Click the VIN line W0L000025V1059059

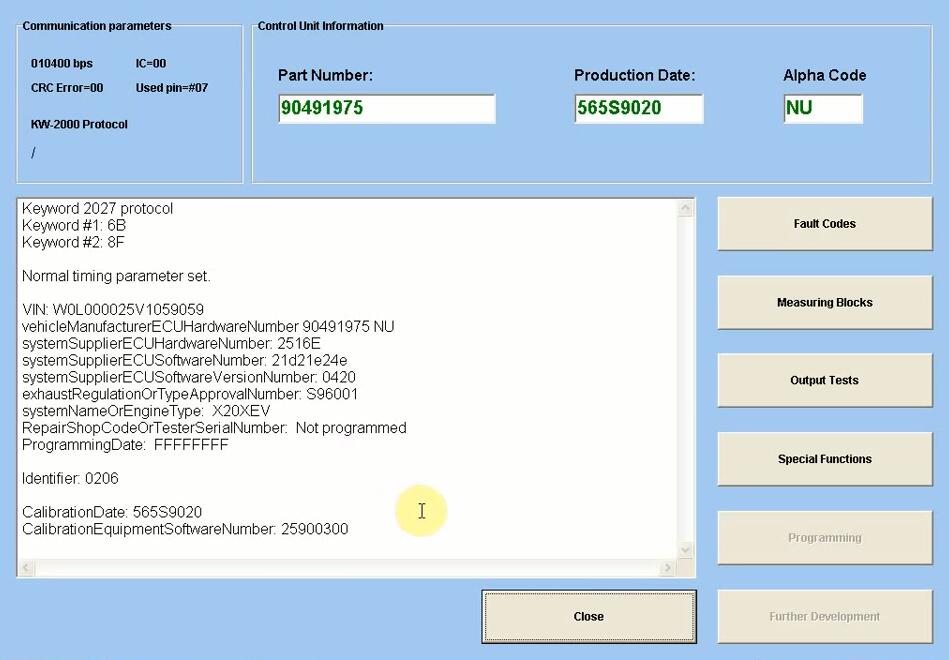[x=113, y=309]
